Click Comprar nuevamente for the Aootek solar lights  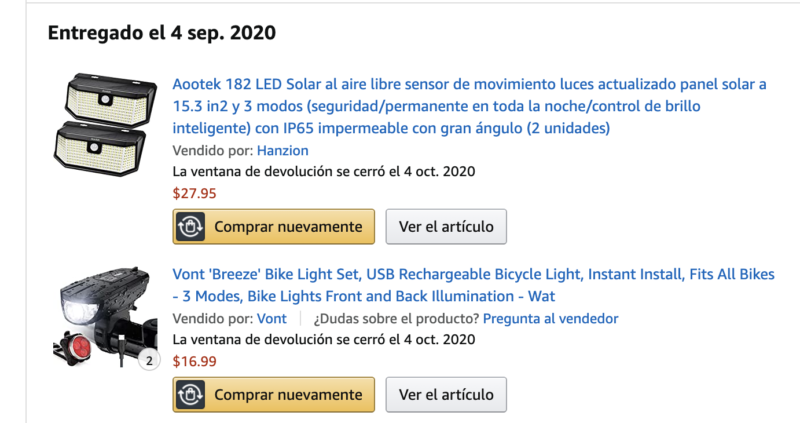pos(273,227)
